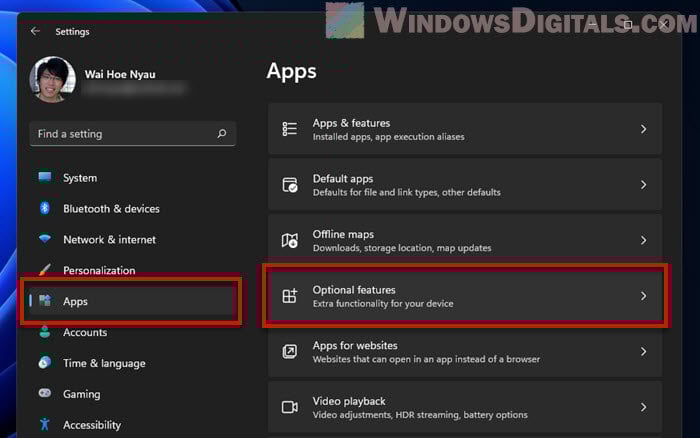Image resolution: width=700 pixels, height=438 pixels.
Task: Click the Default apps icon
Action: pyautogui.click(x=289, y=184)
